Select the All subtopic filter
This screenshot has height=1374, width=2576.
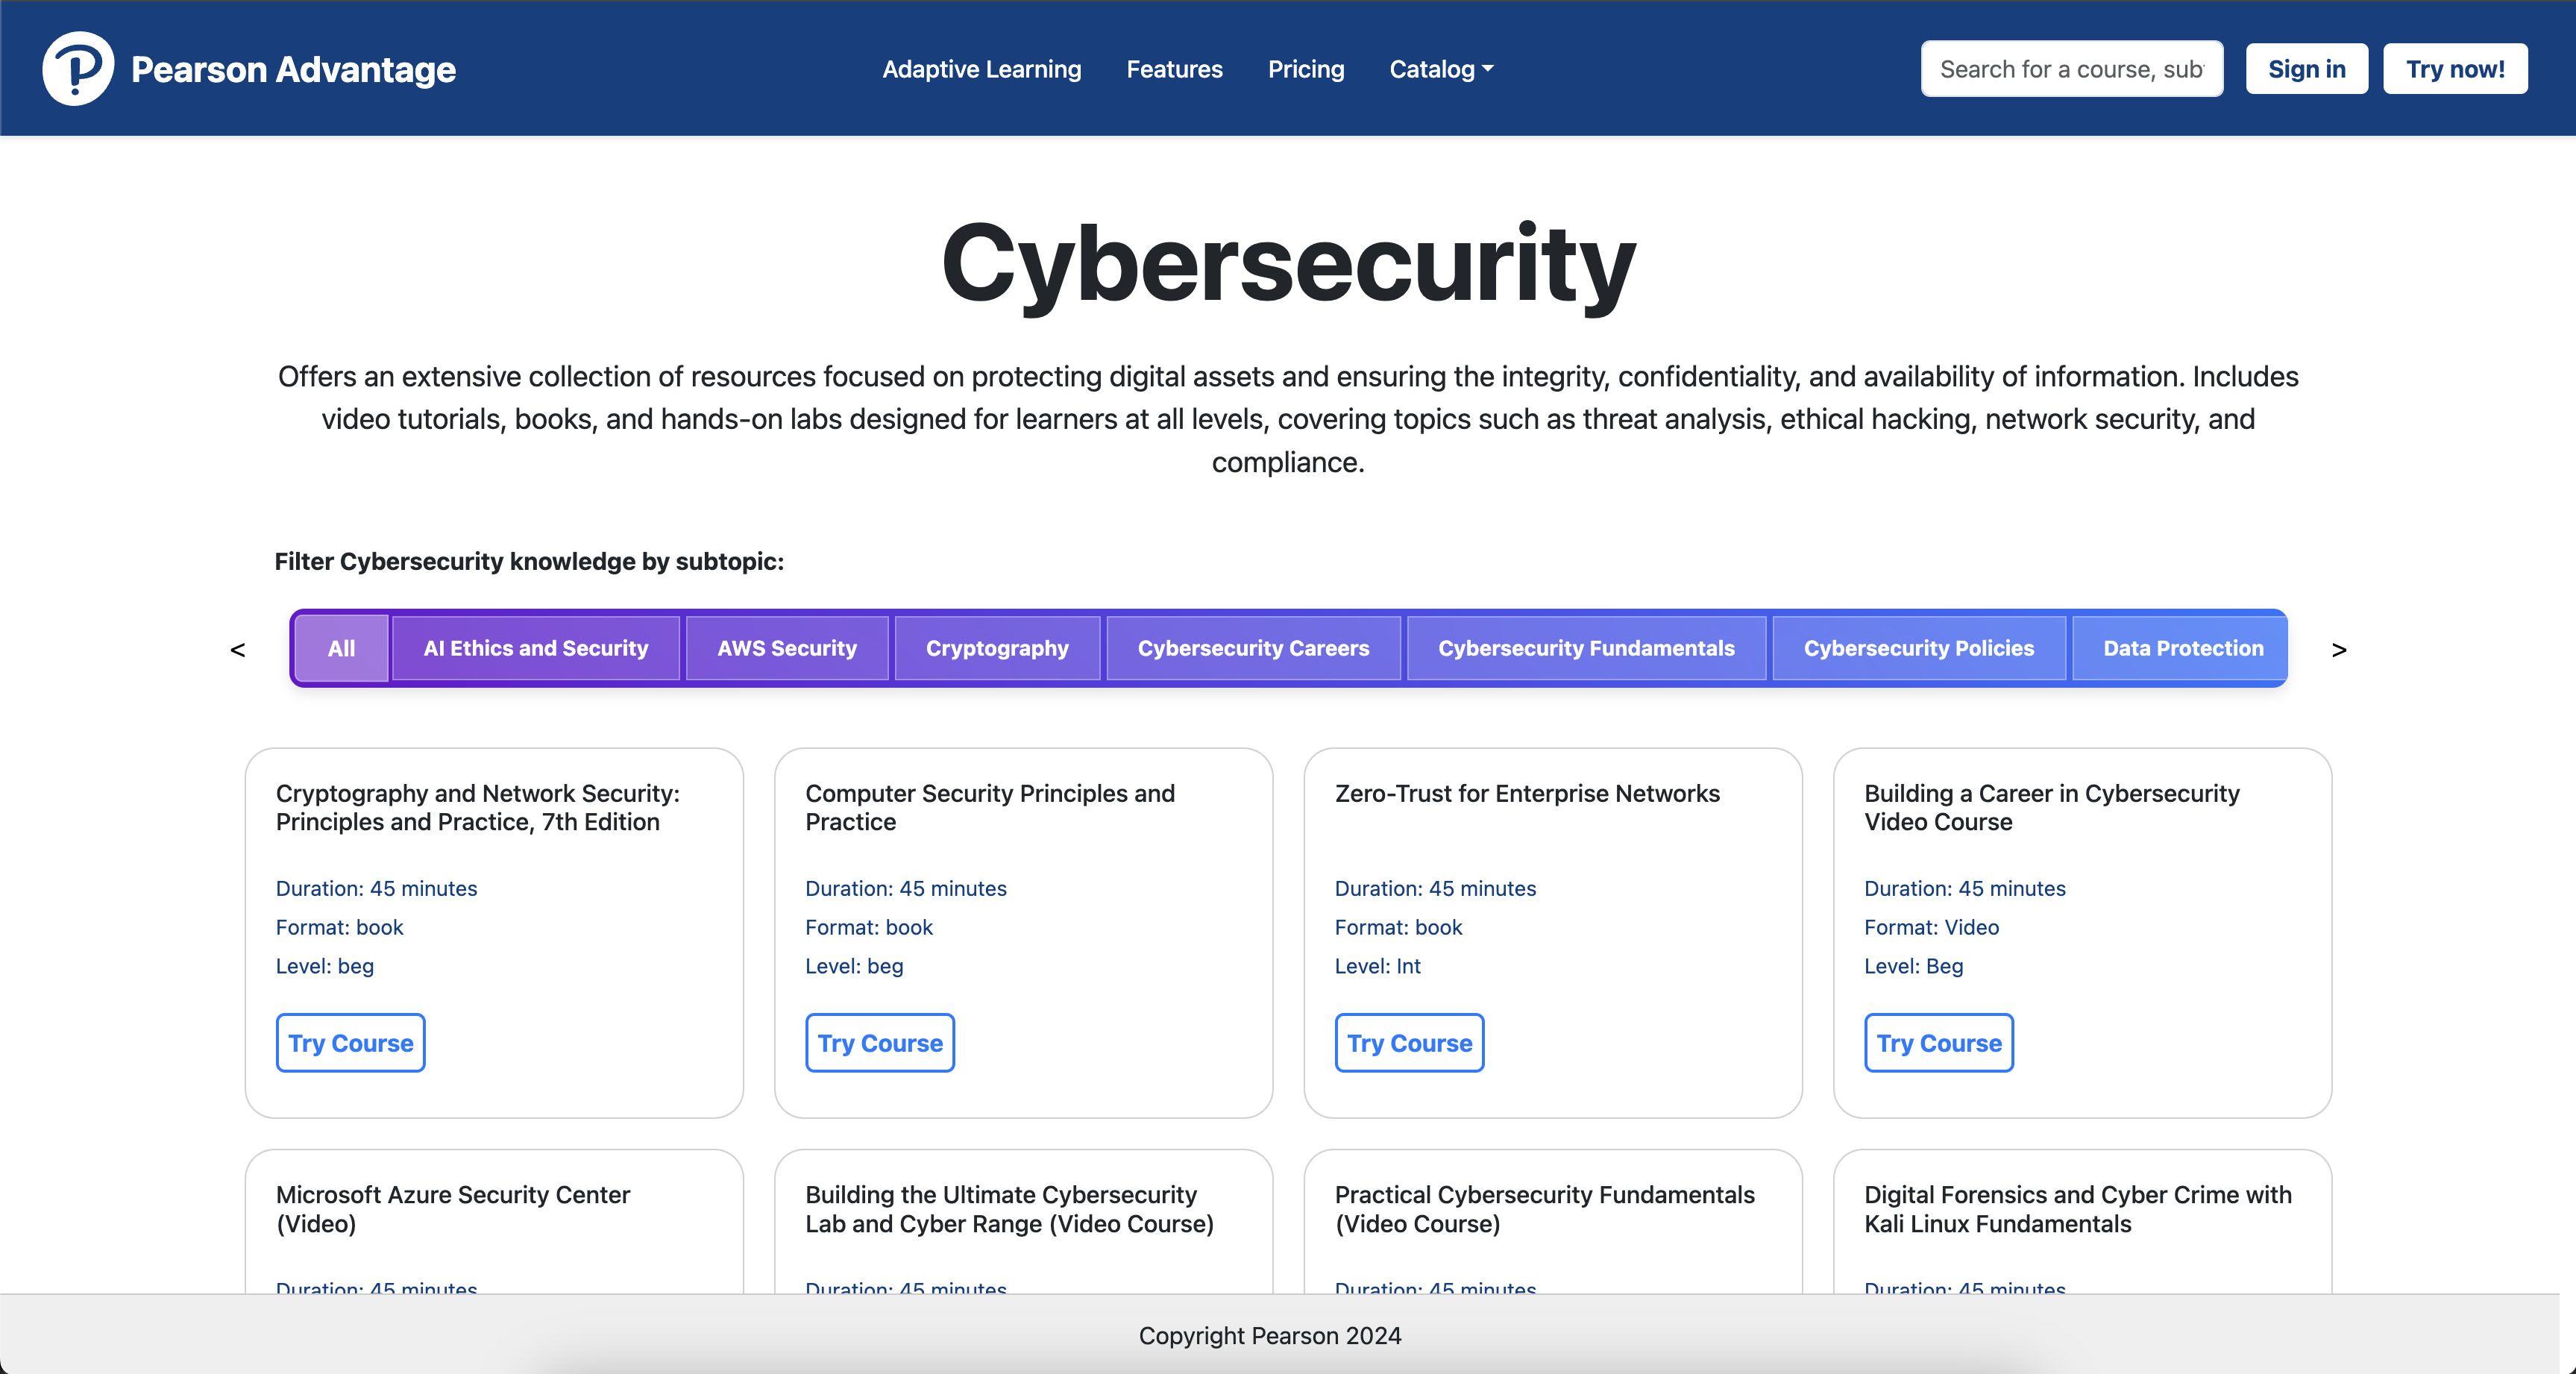(341, 648)
